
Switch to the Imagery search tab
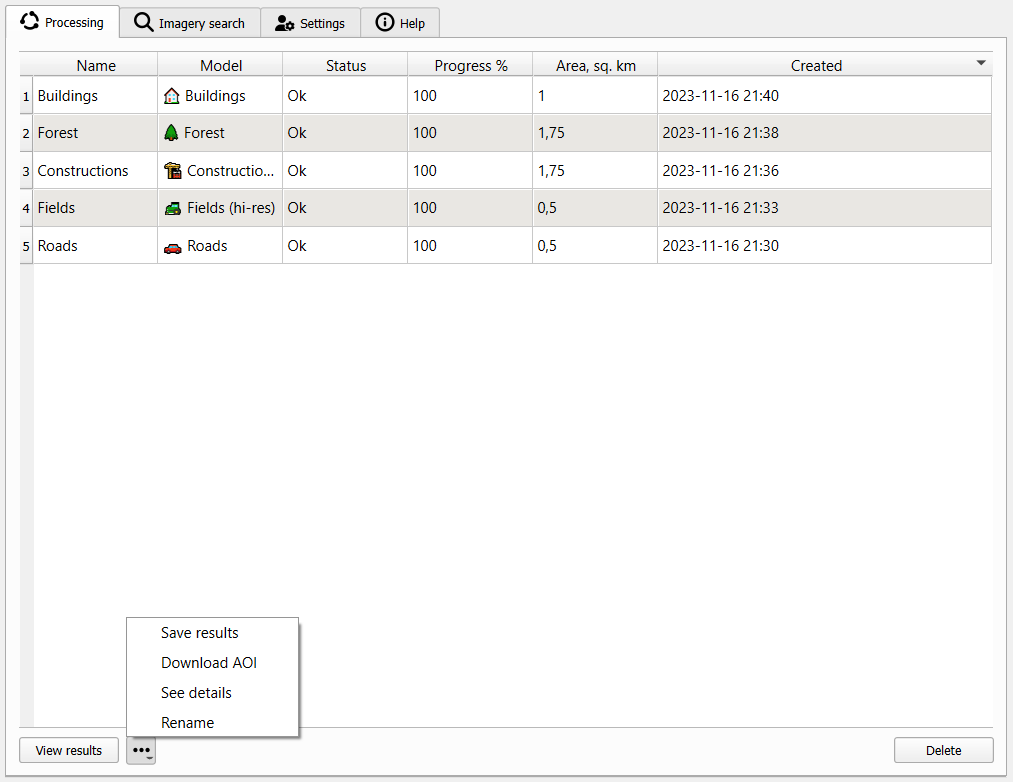point(190,23)
